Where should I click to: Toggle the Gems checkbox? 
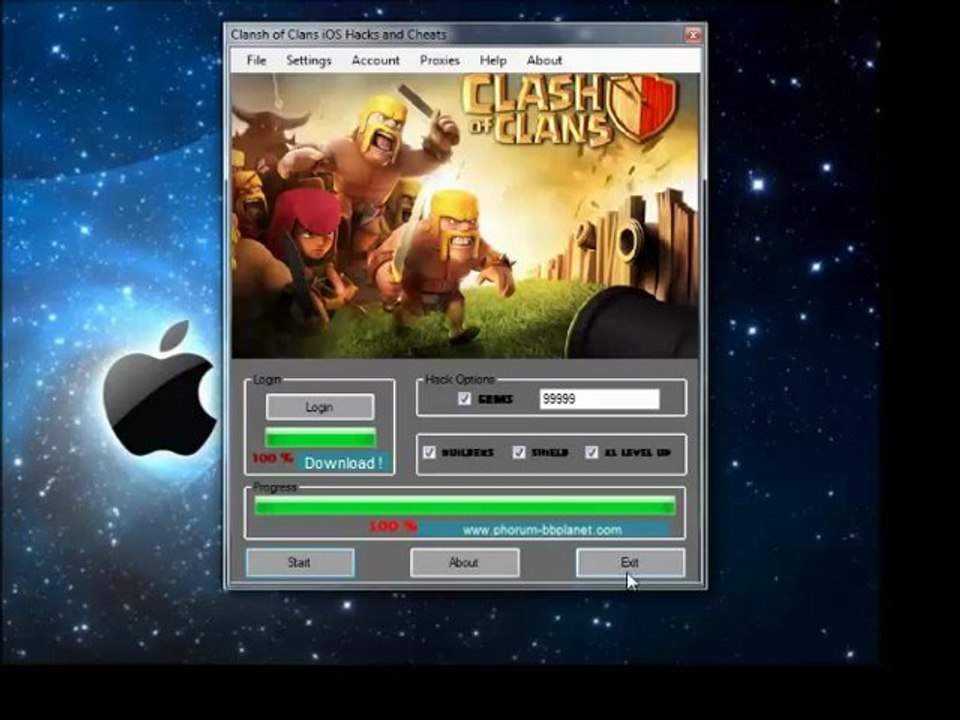(465, 399)
